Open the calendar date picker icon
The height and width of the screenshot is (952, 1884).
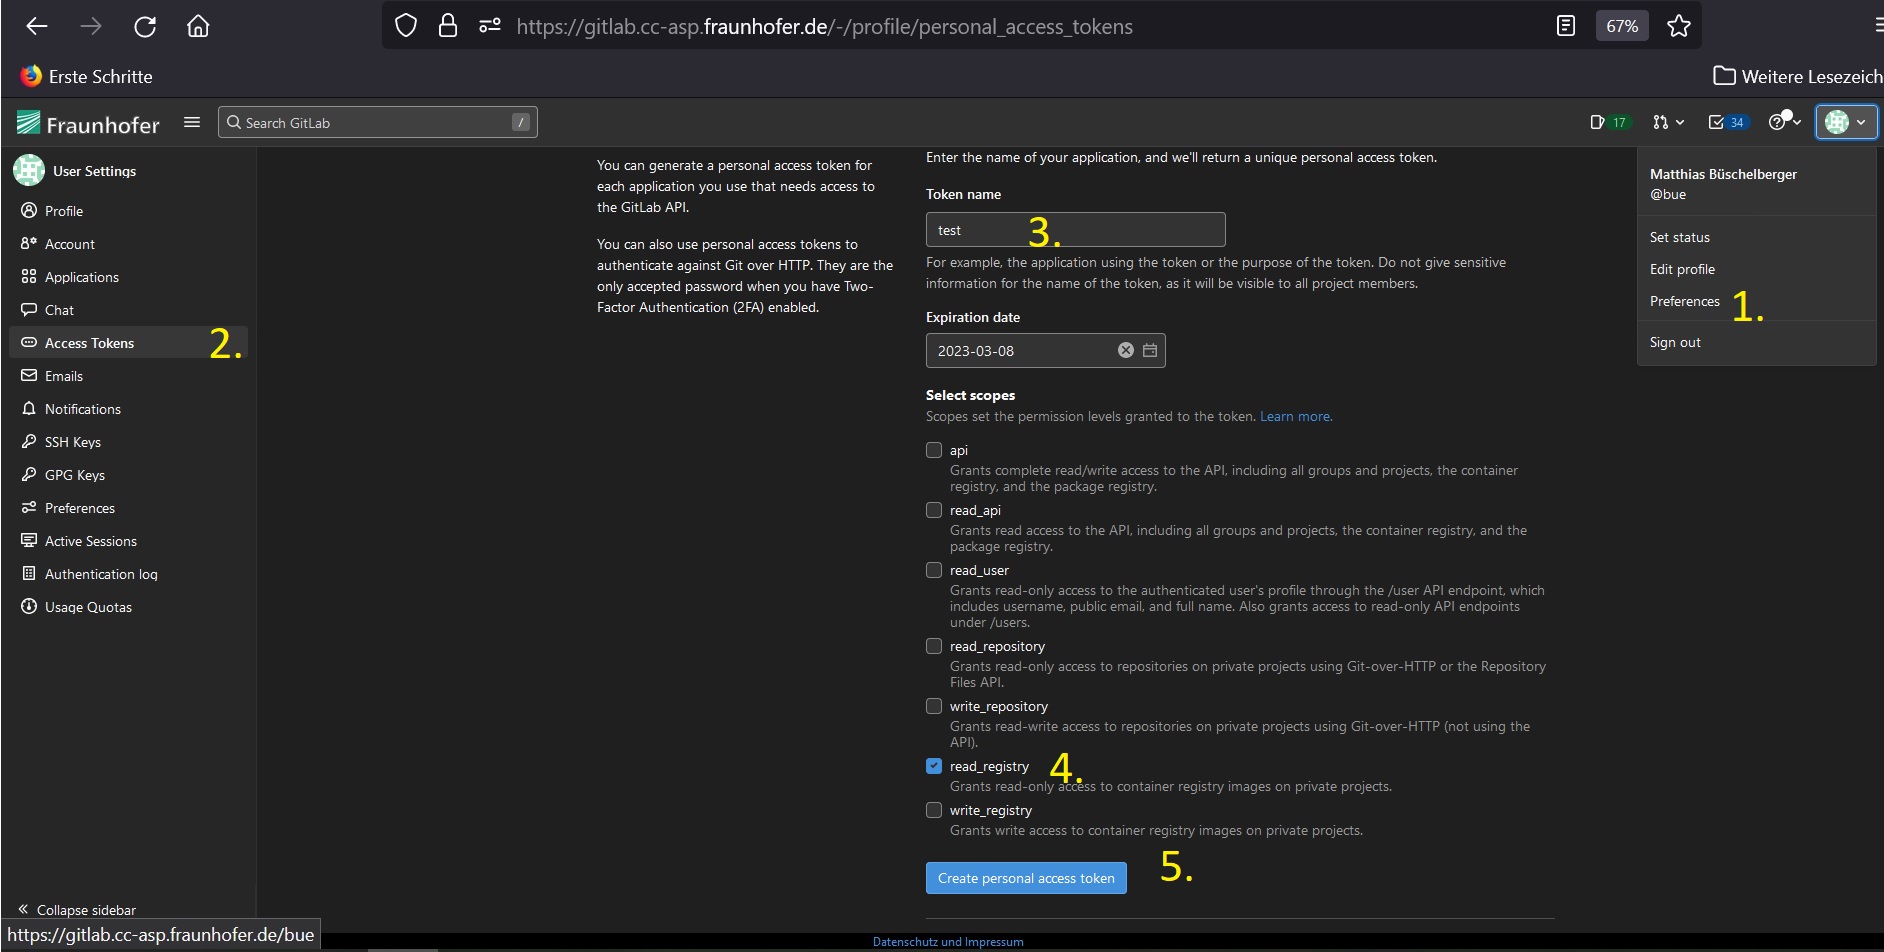pyautogui.click(x=1150, y=350)
